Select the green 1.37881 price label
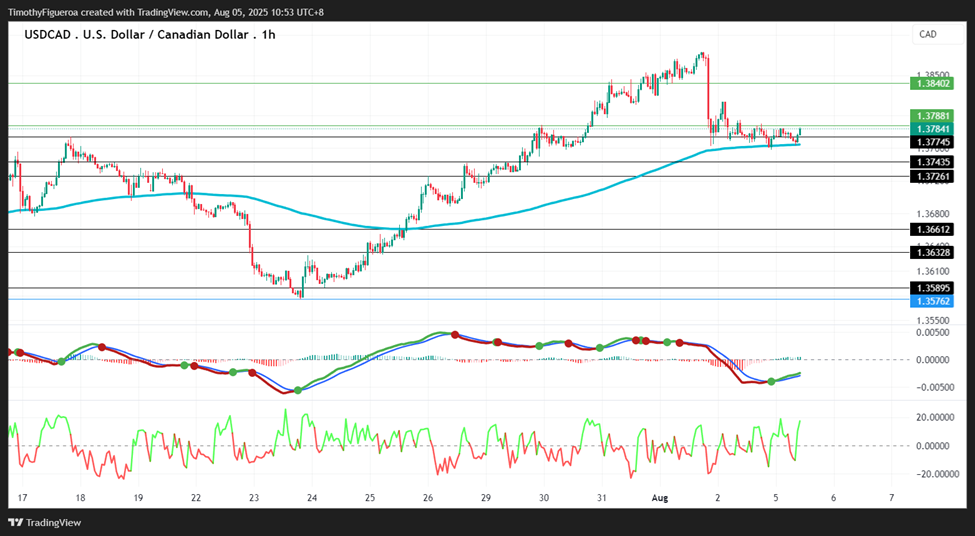The image size is (975, 536). (x=930, y=116)
